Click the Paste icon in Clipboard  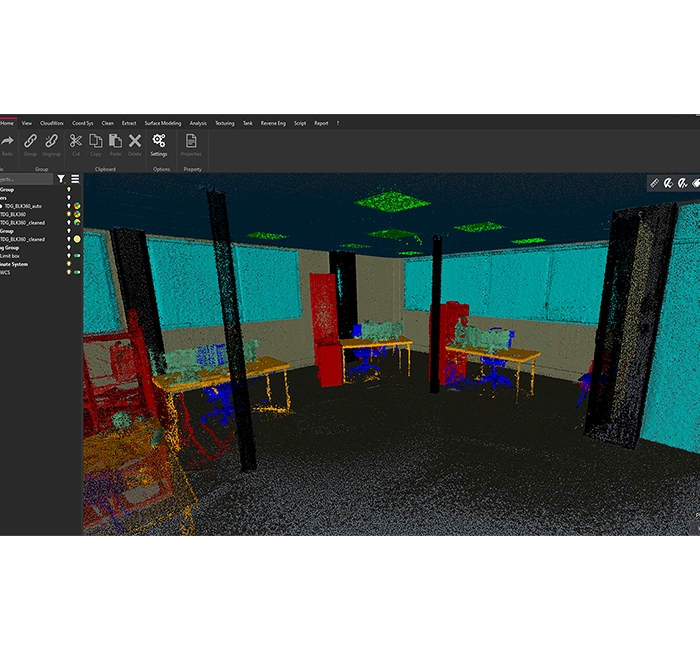point(115,141)
